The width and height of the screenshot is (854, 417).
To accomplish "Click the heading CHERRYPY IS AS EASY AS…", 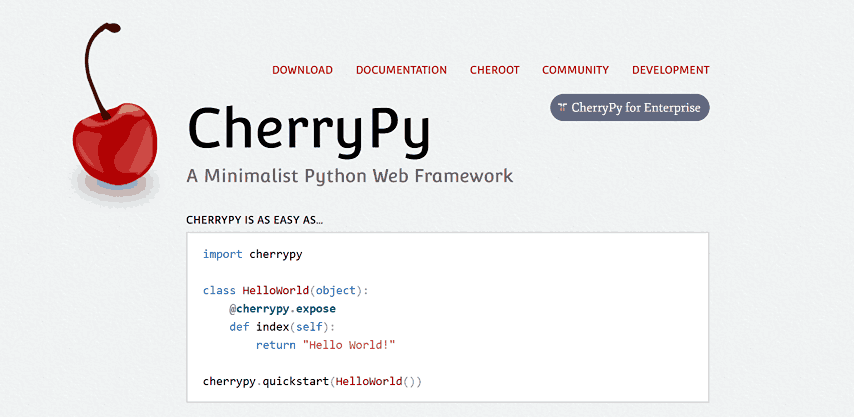I will pos(254,220).
